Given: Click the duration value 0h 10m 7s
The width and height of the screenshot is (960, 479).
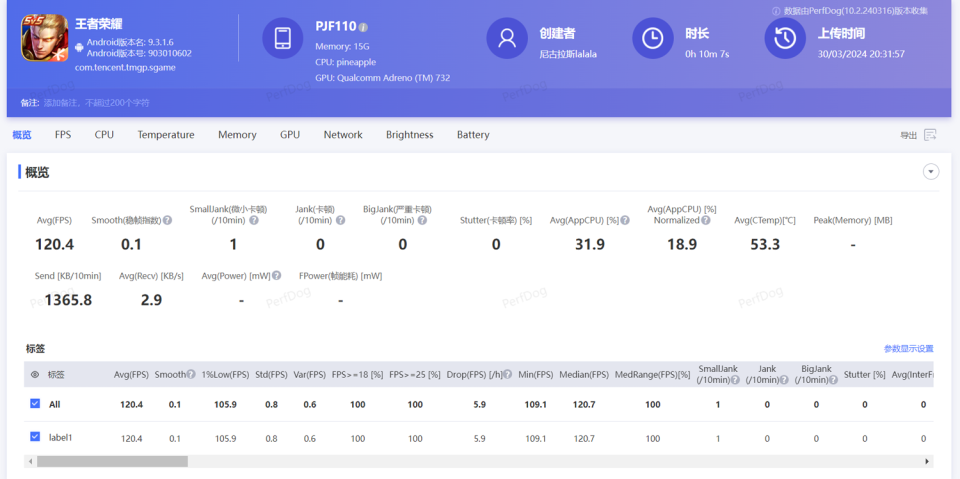Looking at the screenshot, I should click(x=707, y=54).
